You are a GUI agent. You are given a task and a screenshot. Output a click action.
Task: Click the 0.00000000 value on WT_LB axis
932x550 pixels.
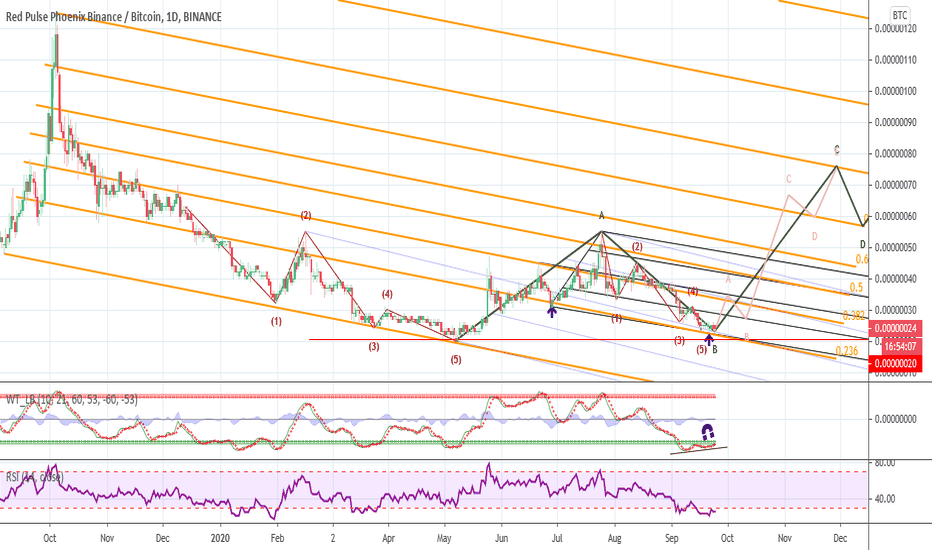pos(895,419)
